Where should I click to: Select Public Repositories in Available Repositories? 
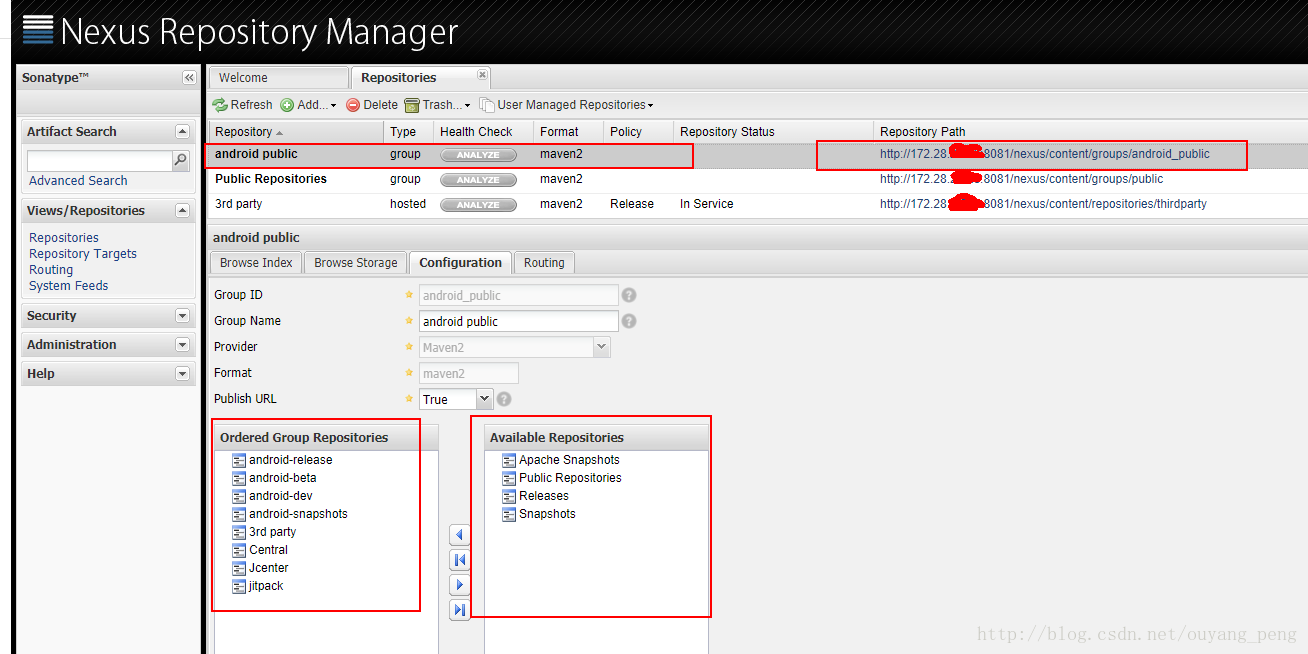coord(570,478)
